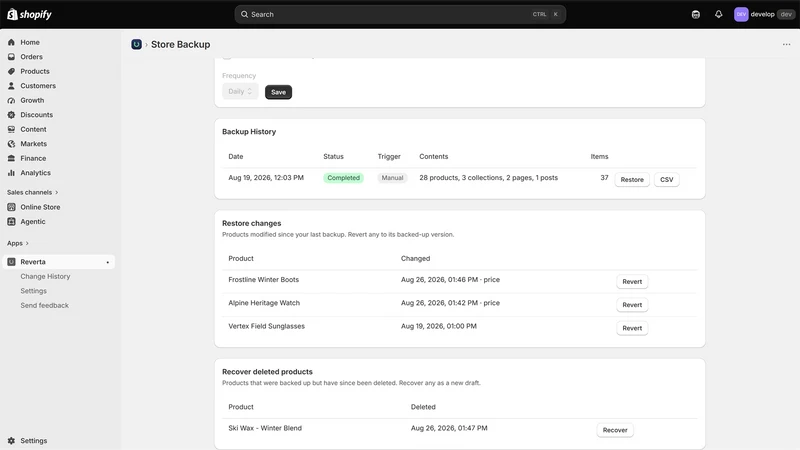Export the backup as CSV
This screenshot has height=450, width=800.
coord(666,180)
